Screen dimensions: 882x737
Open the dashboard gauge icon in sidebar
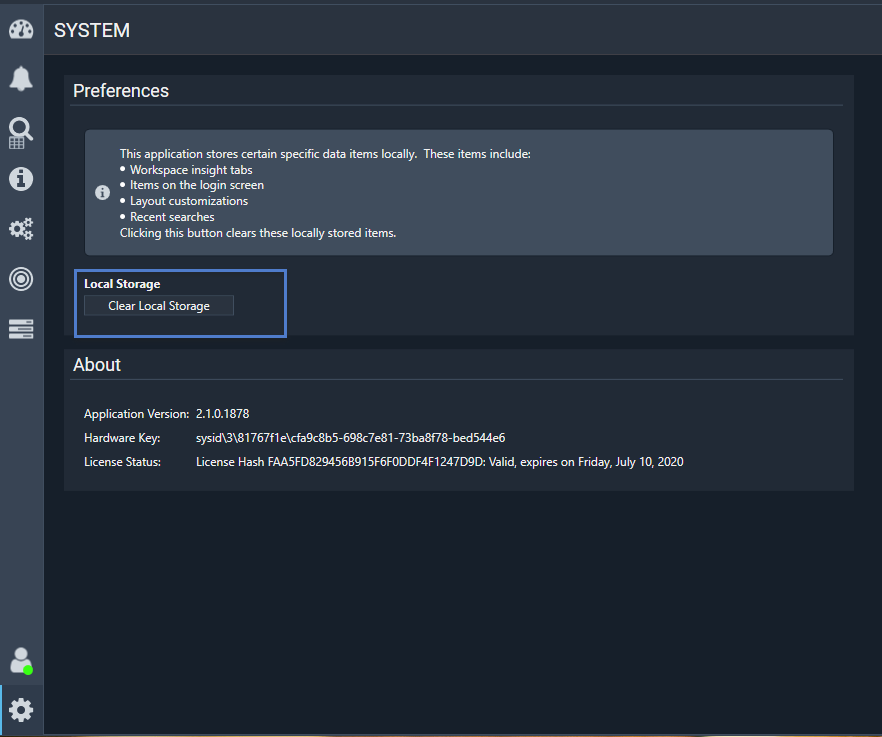tap(21, 29)
